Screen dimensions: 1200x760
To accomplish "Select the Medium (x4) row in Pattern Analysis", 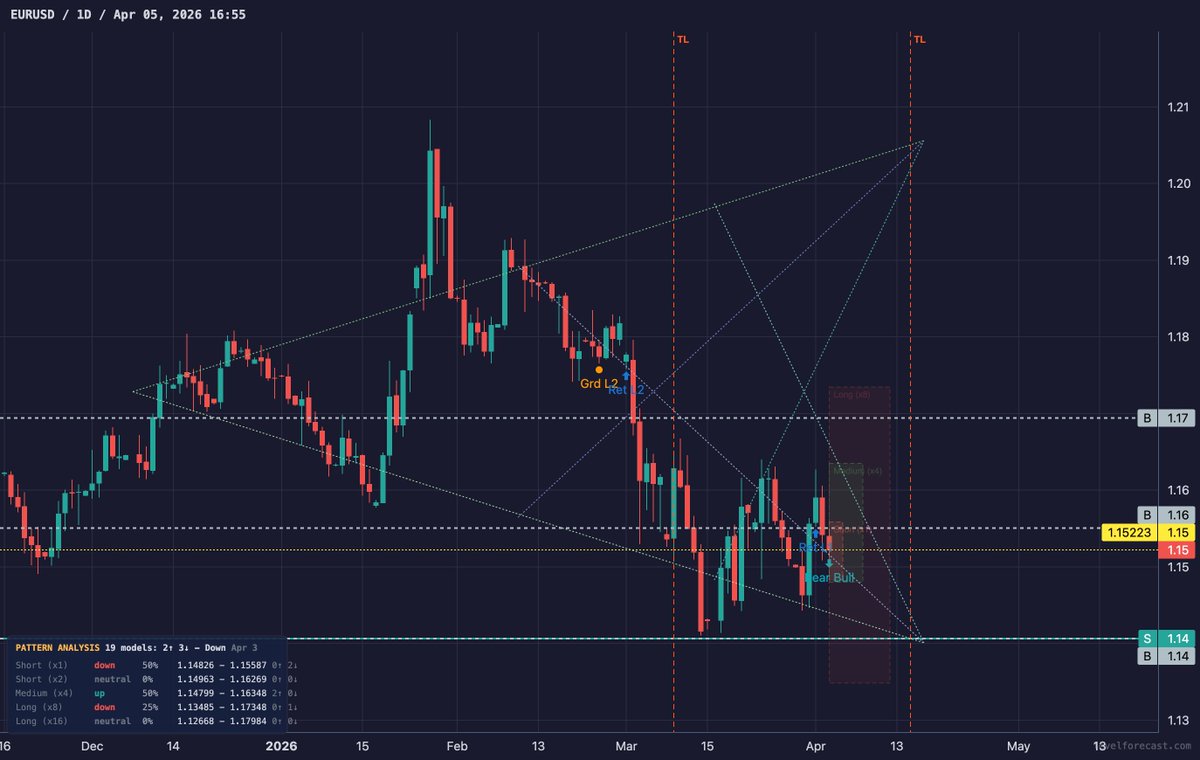I will coord(156,692).
